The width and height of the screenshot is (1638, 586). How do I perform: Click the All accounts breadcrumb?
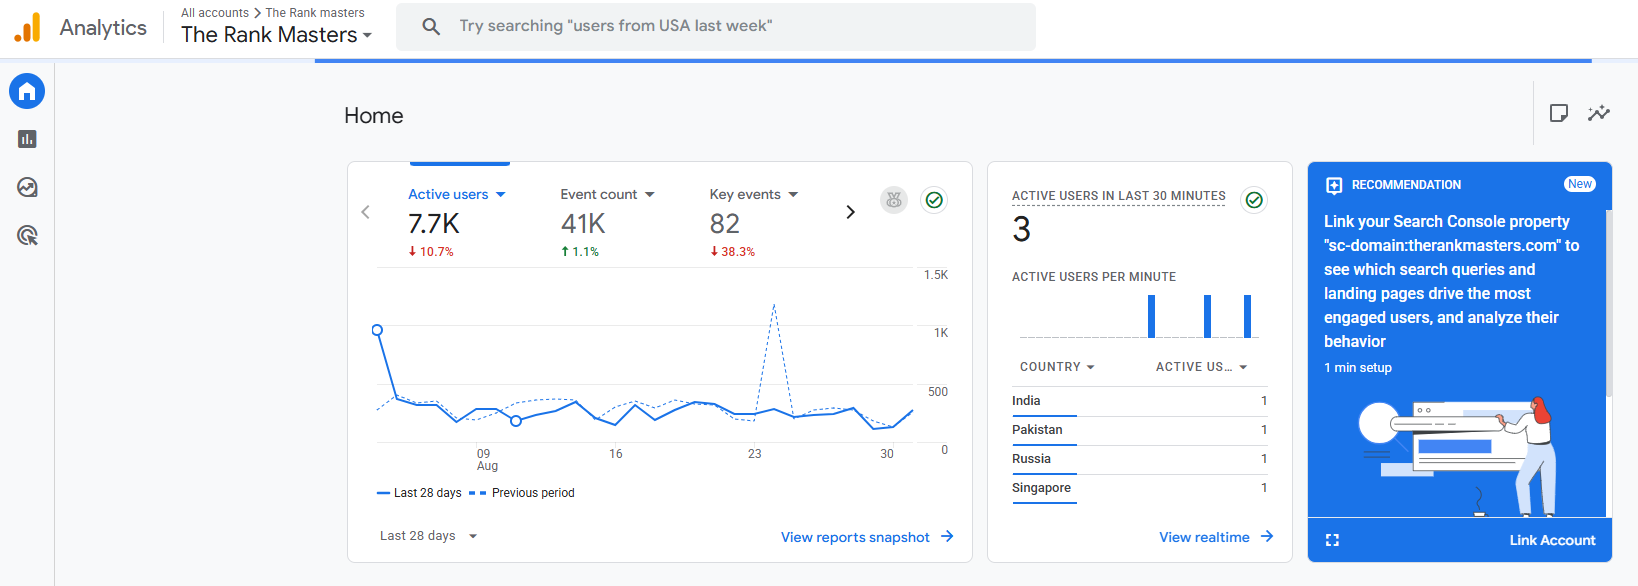215,13
